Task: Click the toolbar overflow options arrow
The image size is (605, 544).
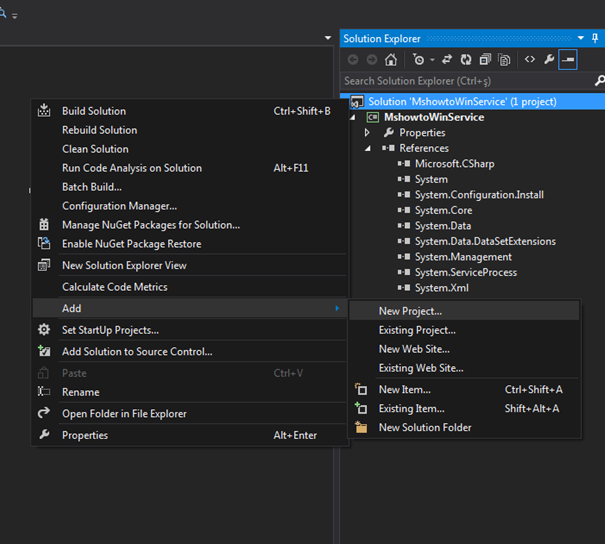Action: 15,16
